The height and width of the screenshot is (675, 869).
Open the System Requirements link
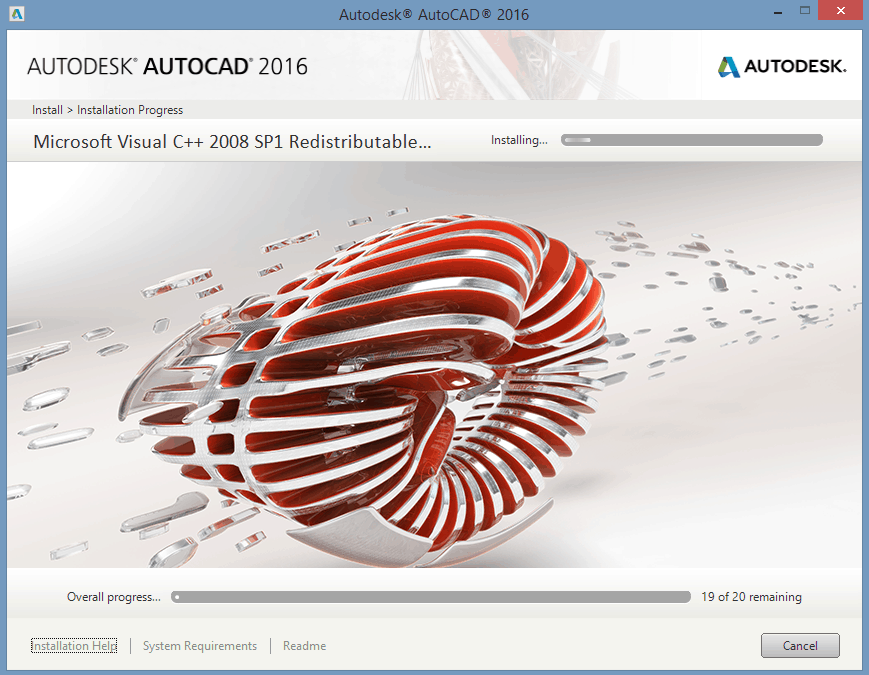coord(200,646)
